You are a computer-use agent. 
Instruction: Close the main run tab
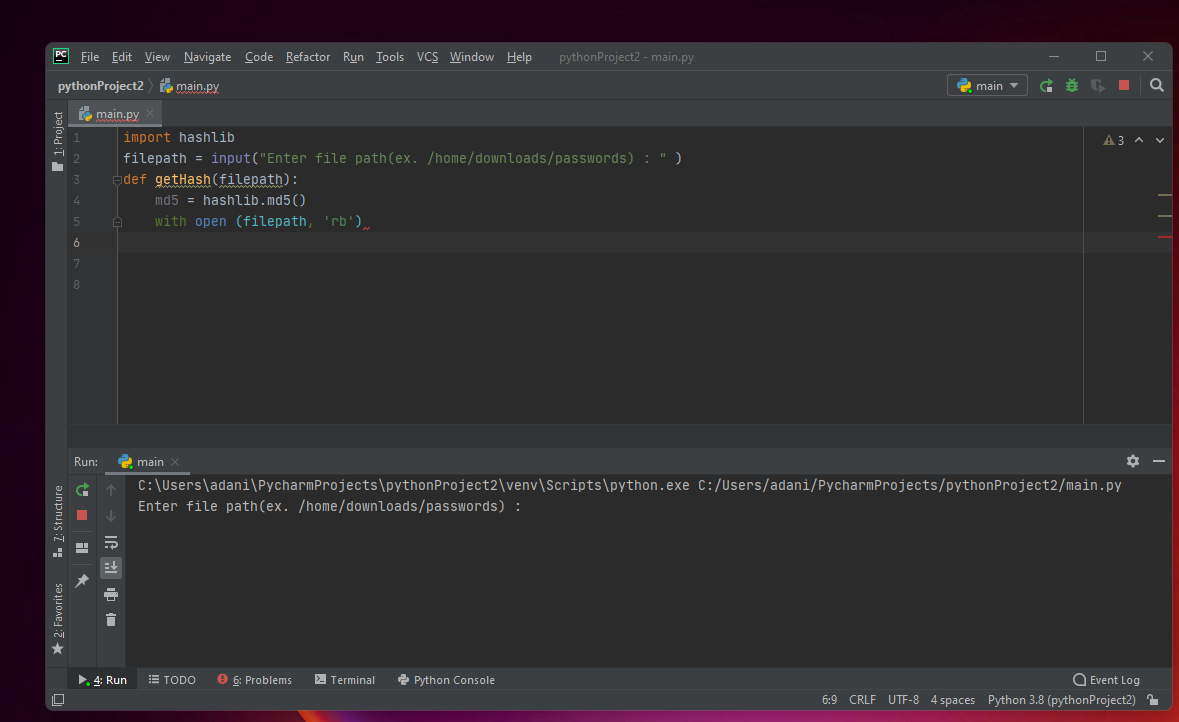(x=175, y=462)
